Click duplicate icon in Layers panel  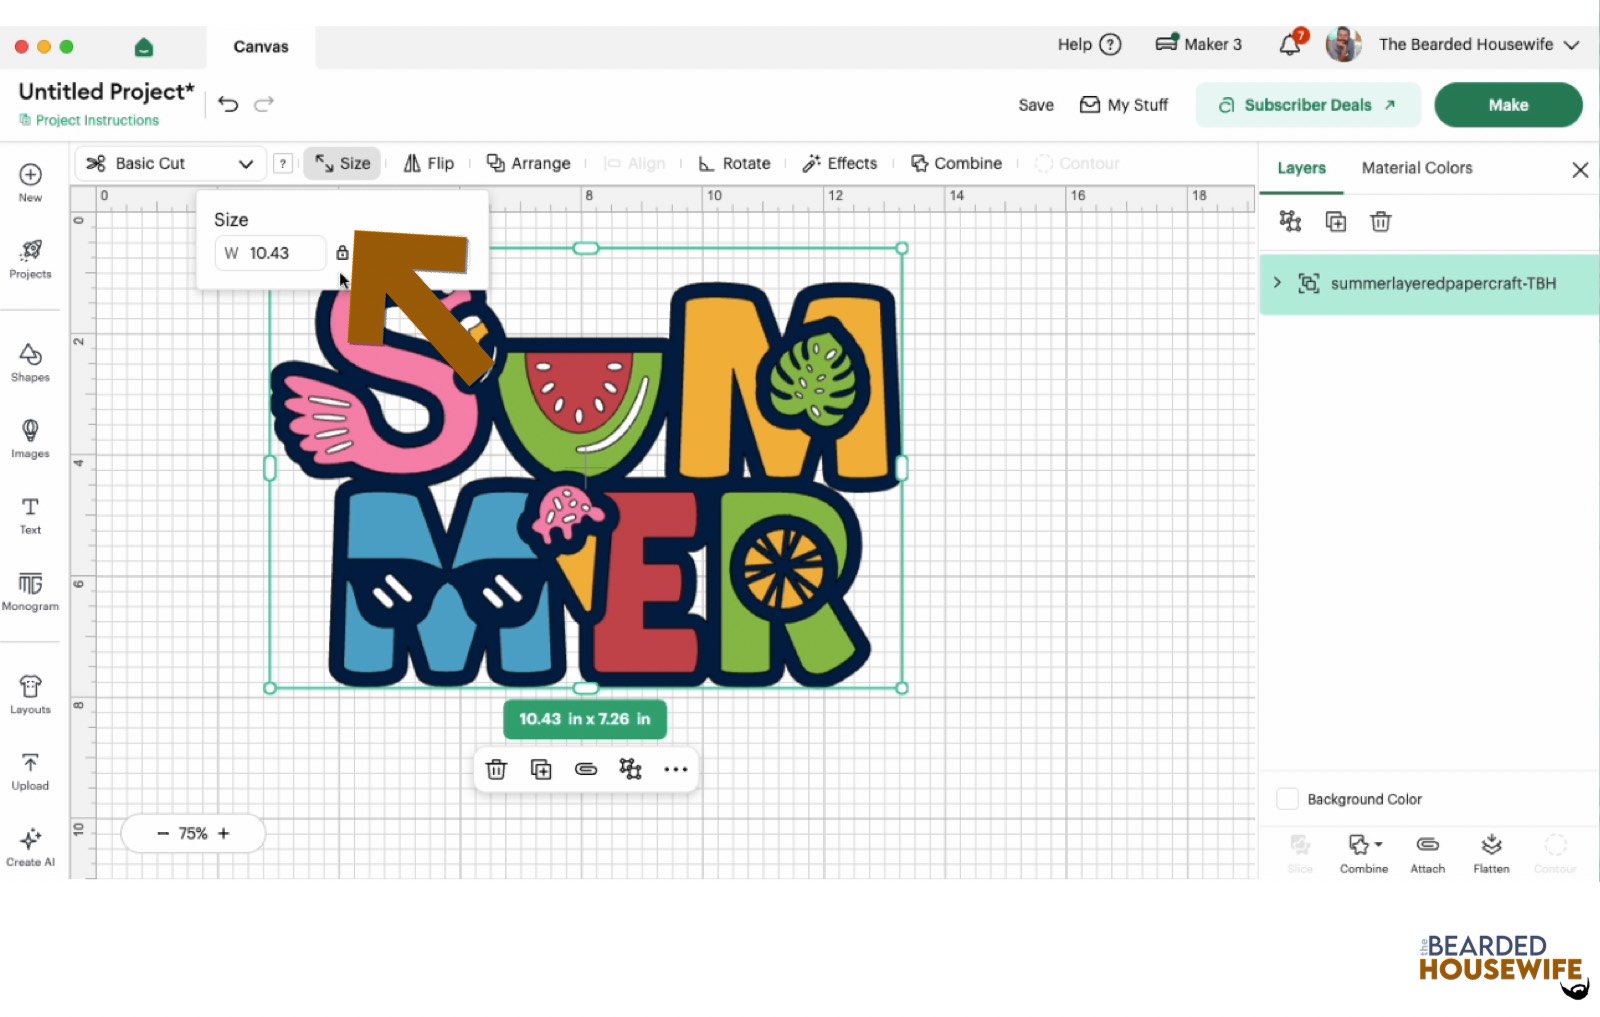[x=1336, y=222]
